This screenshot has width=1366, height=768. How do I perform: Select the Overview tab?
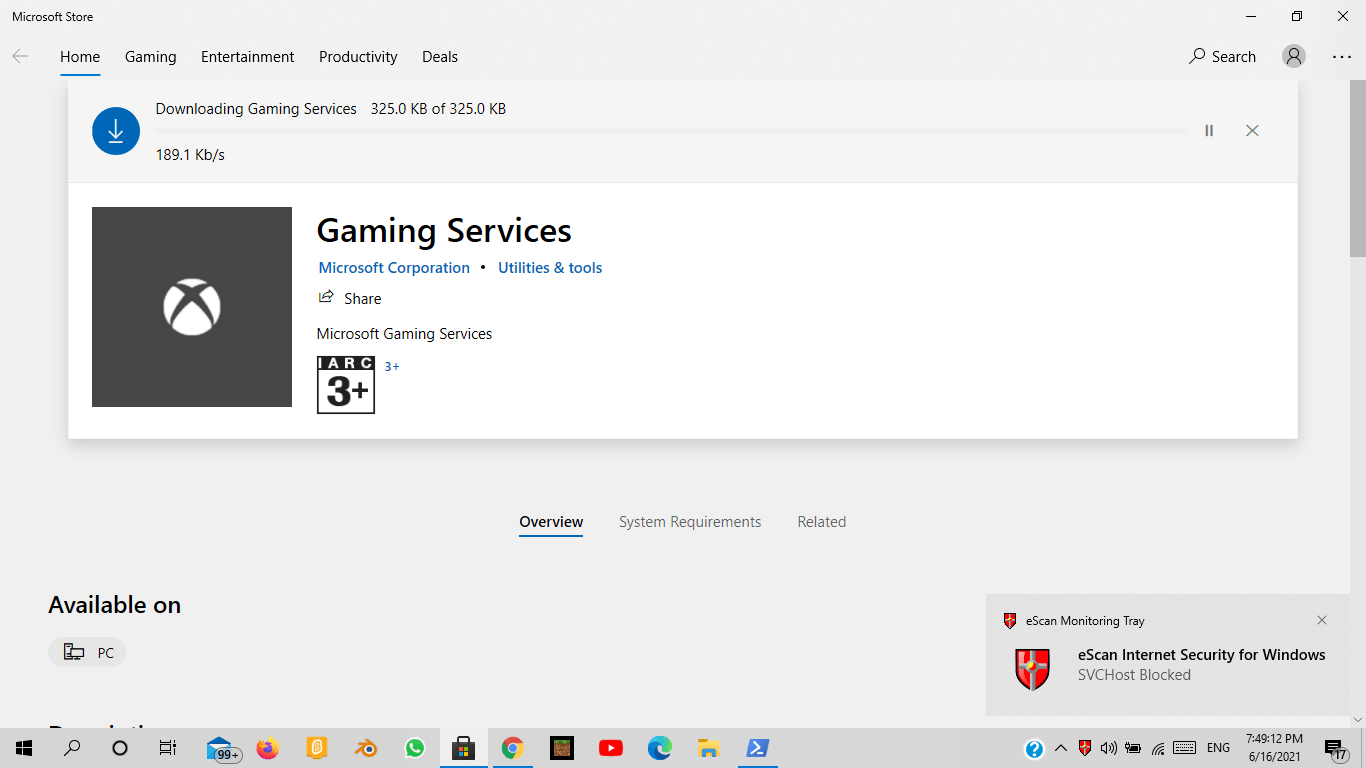pos(551,522)
